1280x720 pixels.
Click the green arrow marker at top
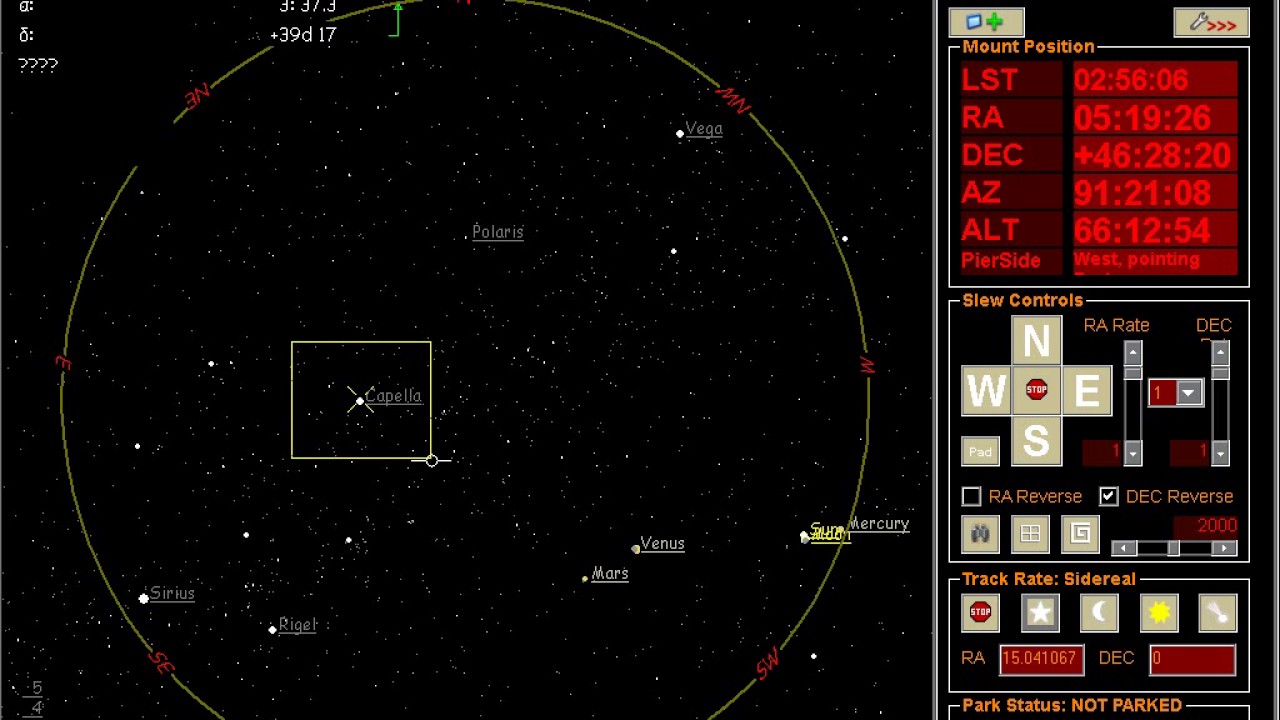pos(396,20)
